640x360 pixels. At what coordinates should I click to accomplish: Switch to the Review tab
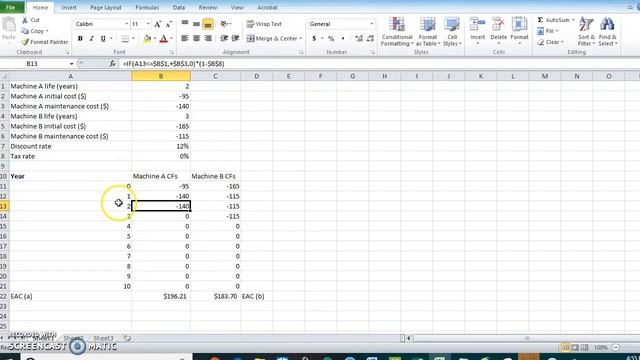pos(208,7)
